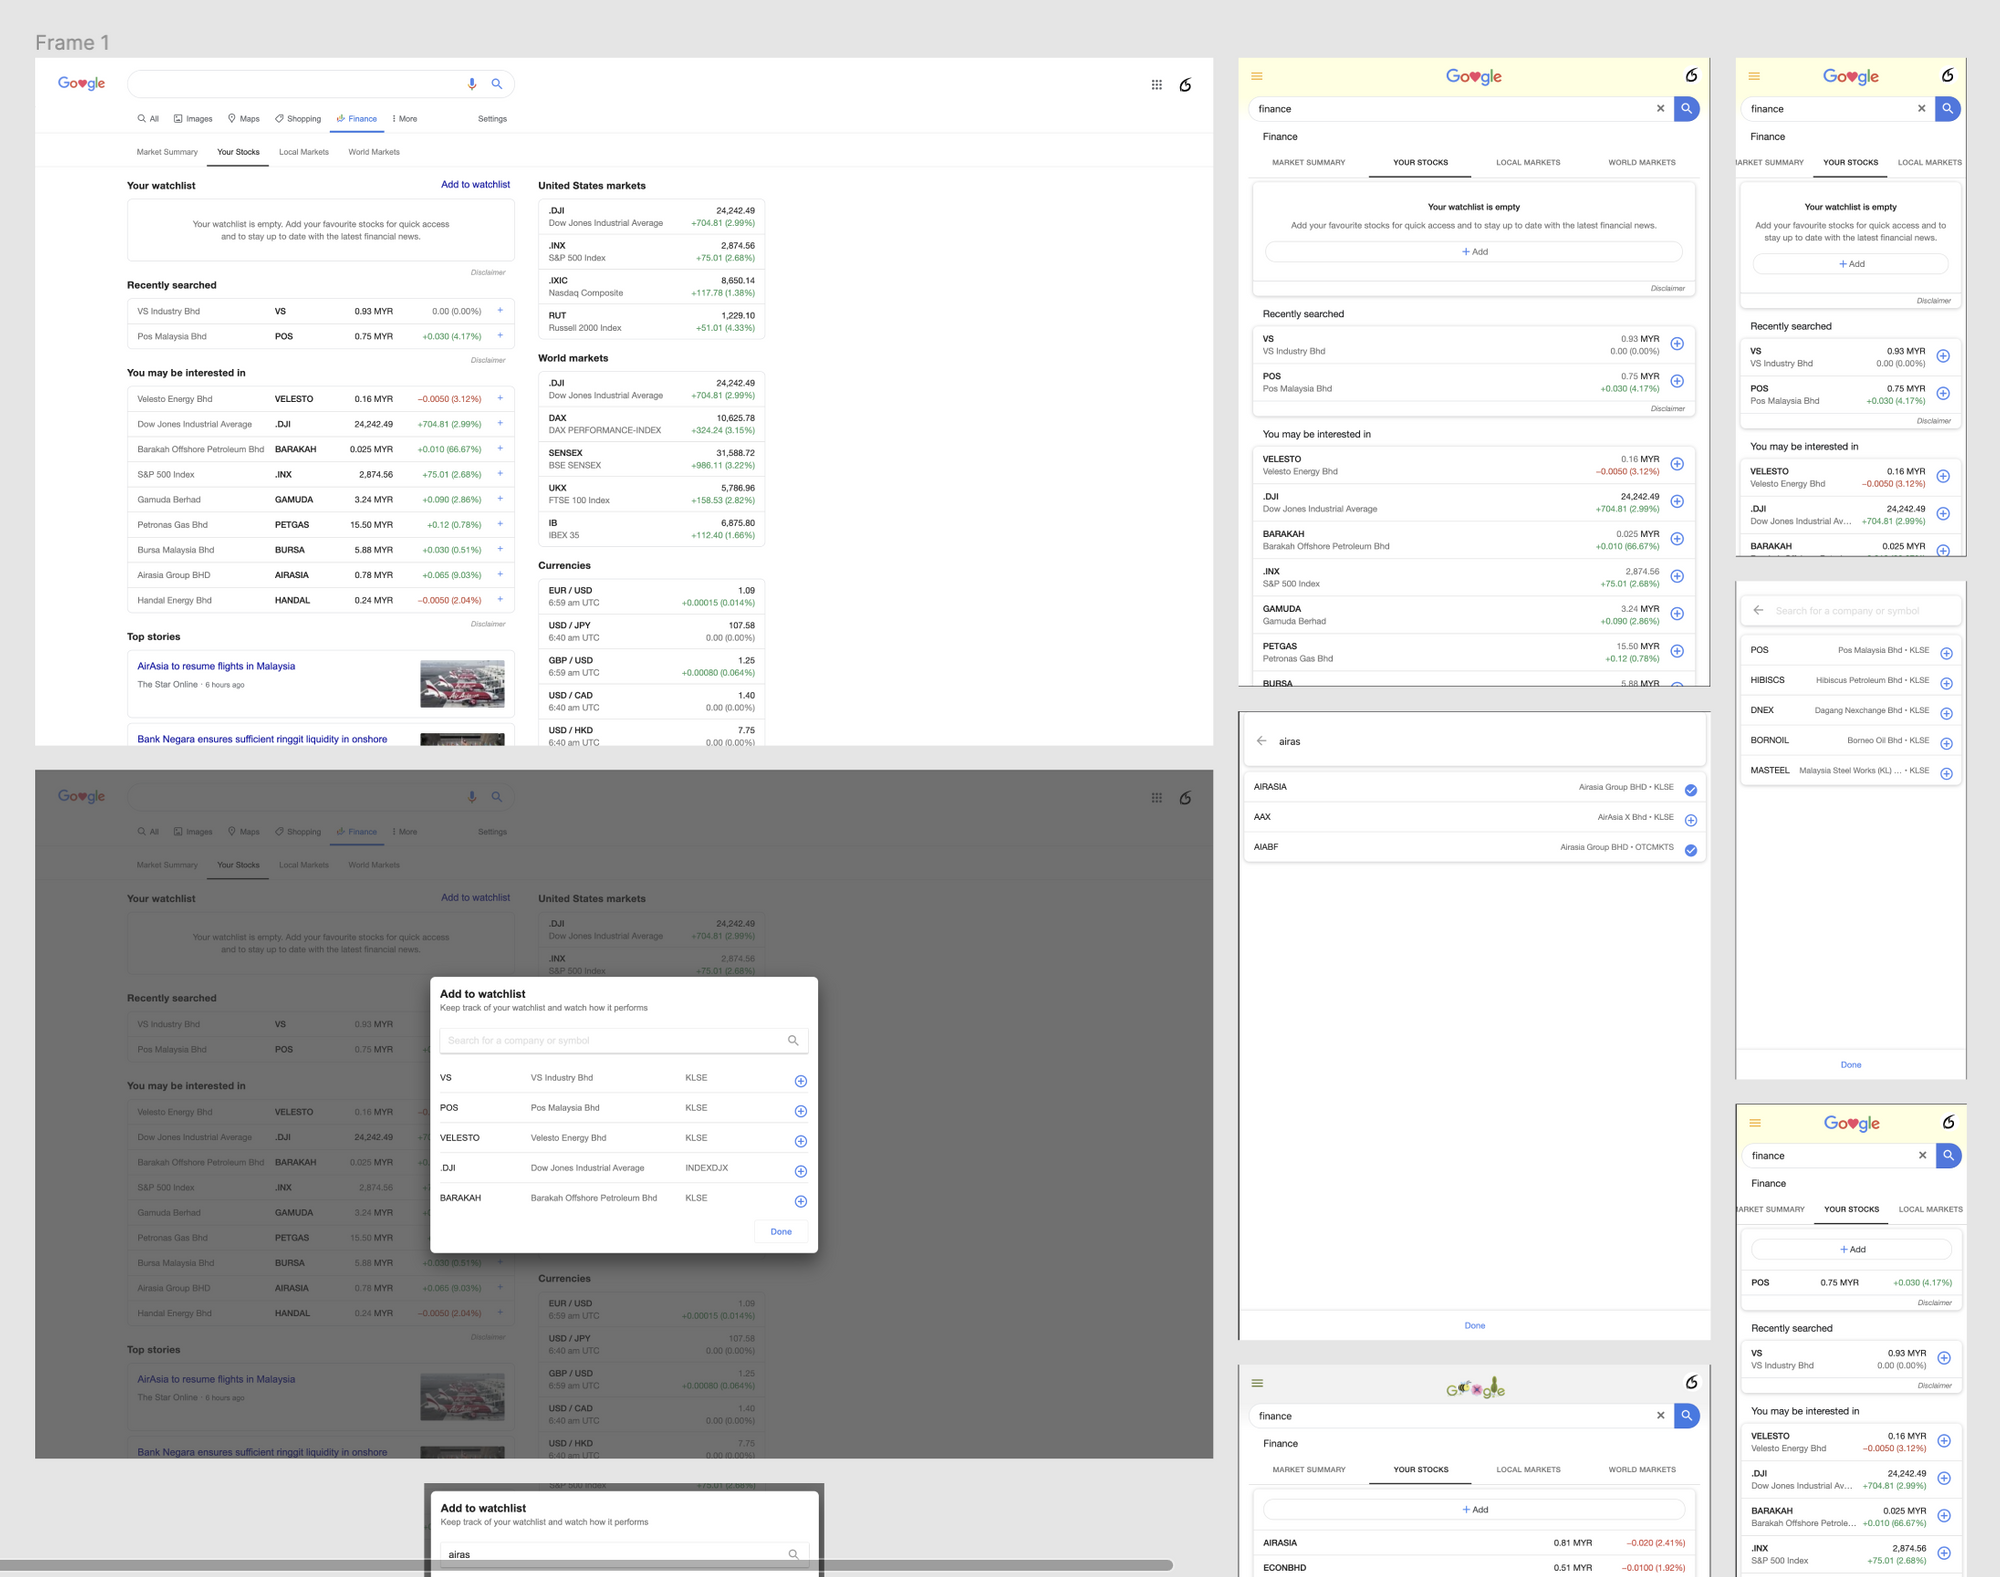Image resolution: width=2000 pixels, height=1577 pixels.
Task: Click the magnifier icon in the undimmed desktop search bar
Action: (x=496, y=84)
